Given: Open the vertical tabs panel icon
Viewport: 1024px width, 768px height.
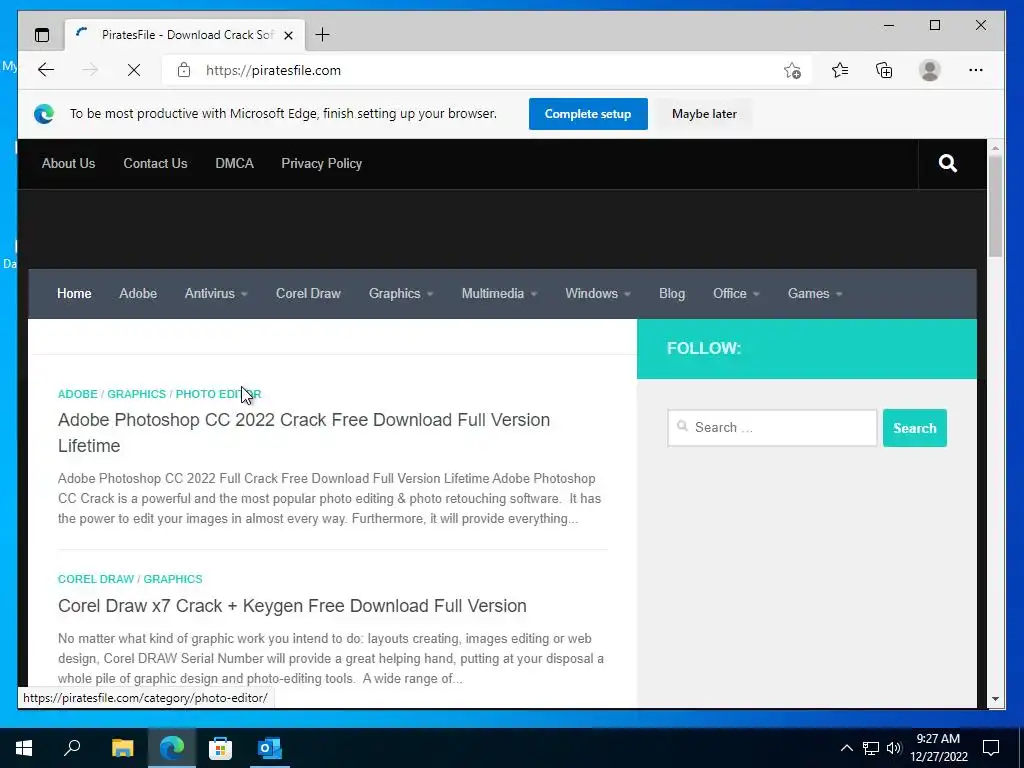Looking at the screenshot, I should pos(42,35).
